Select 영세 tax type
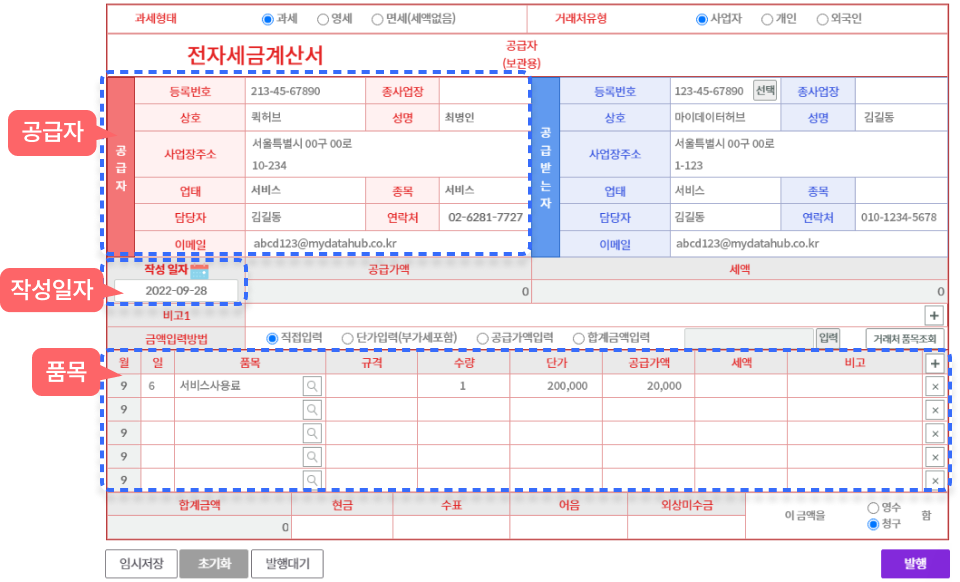The image size is (960, 582). [x=323, y=20]
